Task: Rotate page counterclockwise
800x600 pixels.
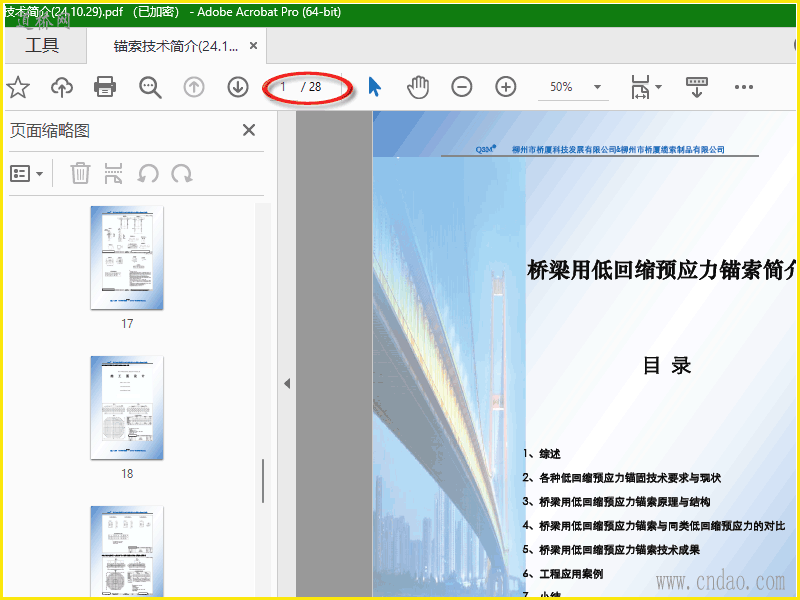Action: [148, 173]
